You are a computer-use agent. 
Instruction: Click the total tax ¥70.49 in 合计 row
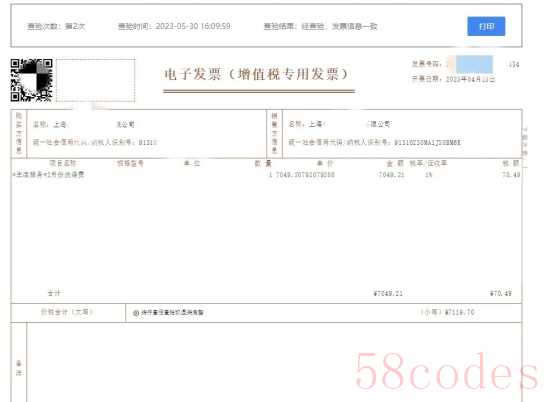point(500,293)
